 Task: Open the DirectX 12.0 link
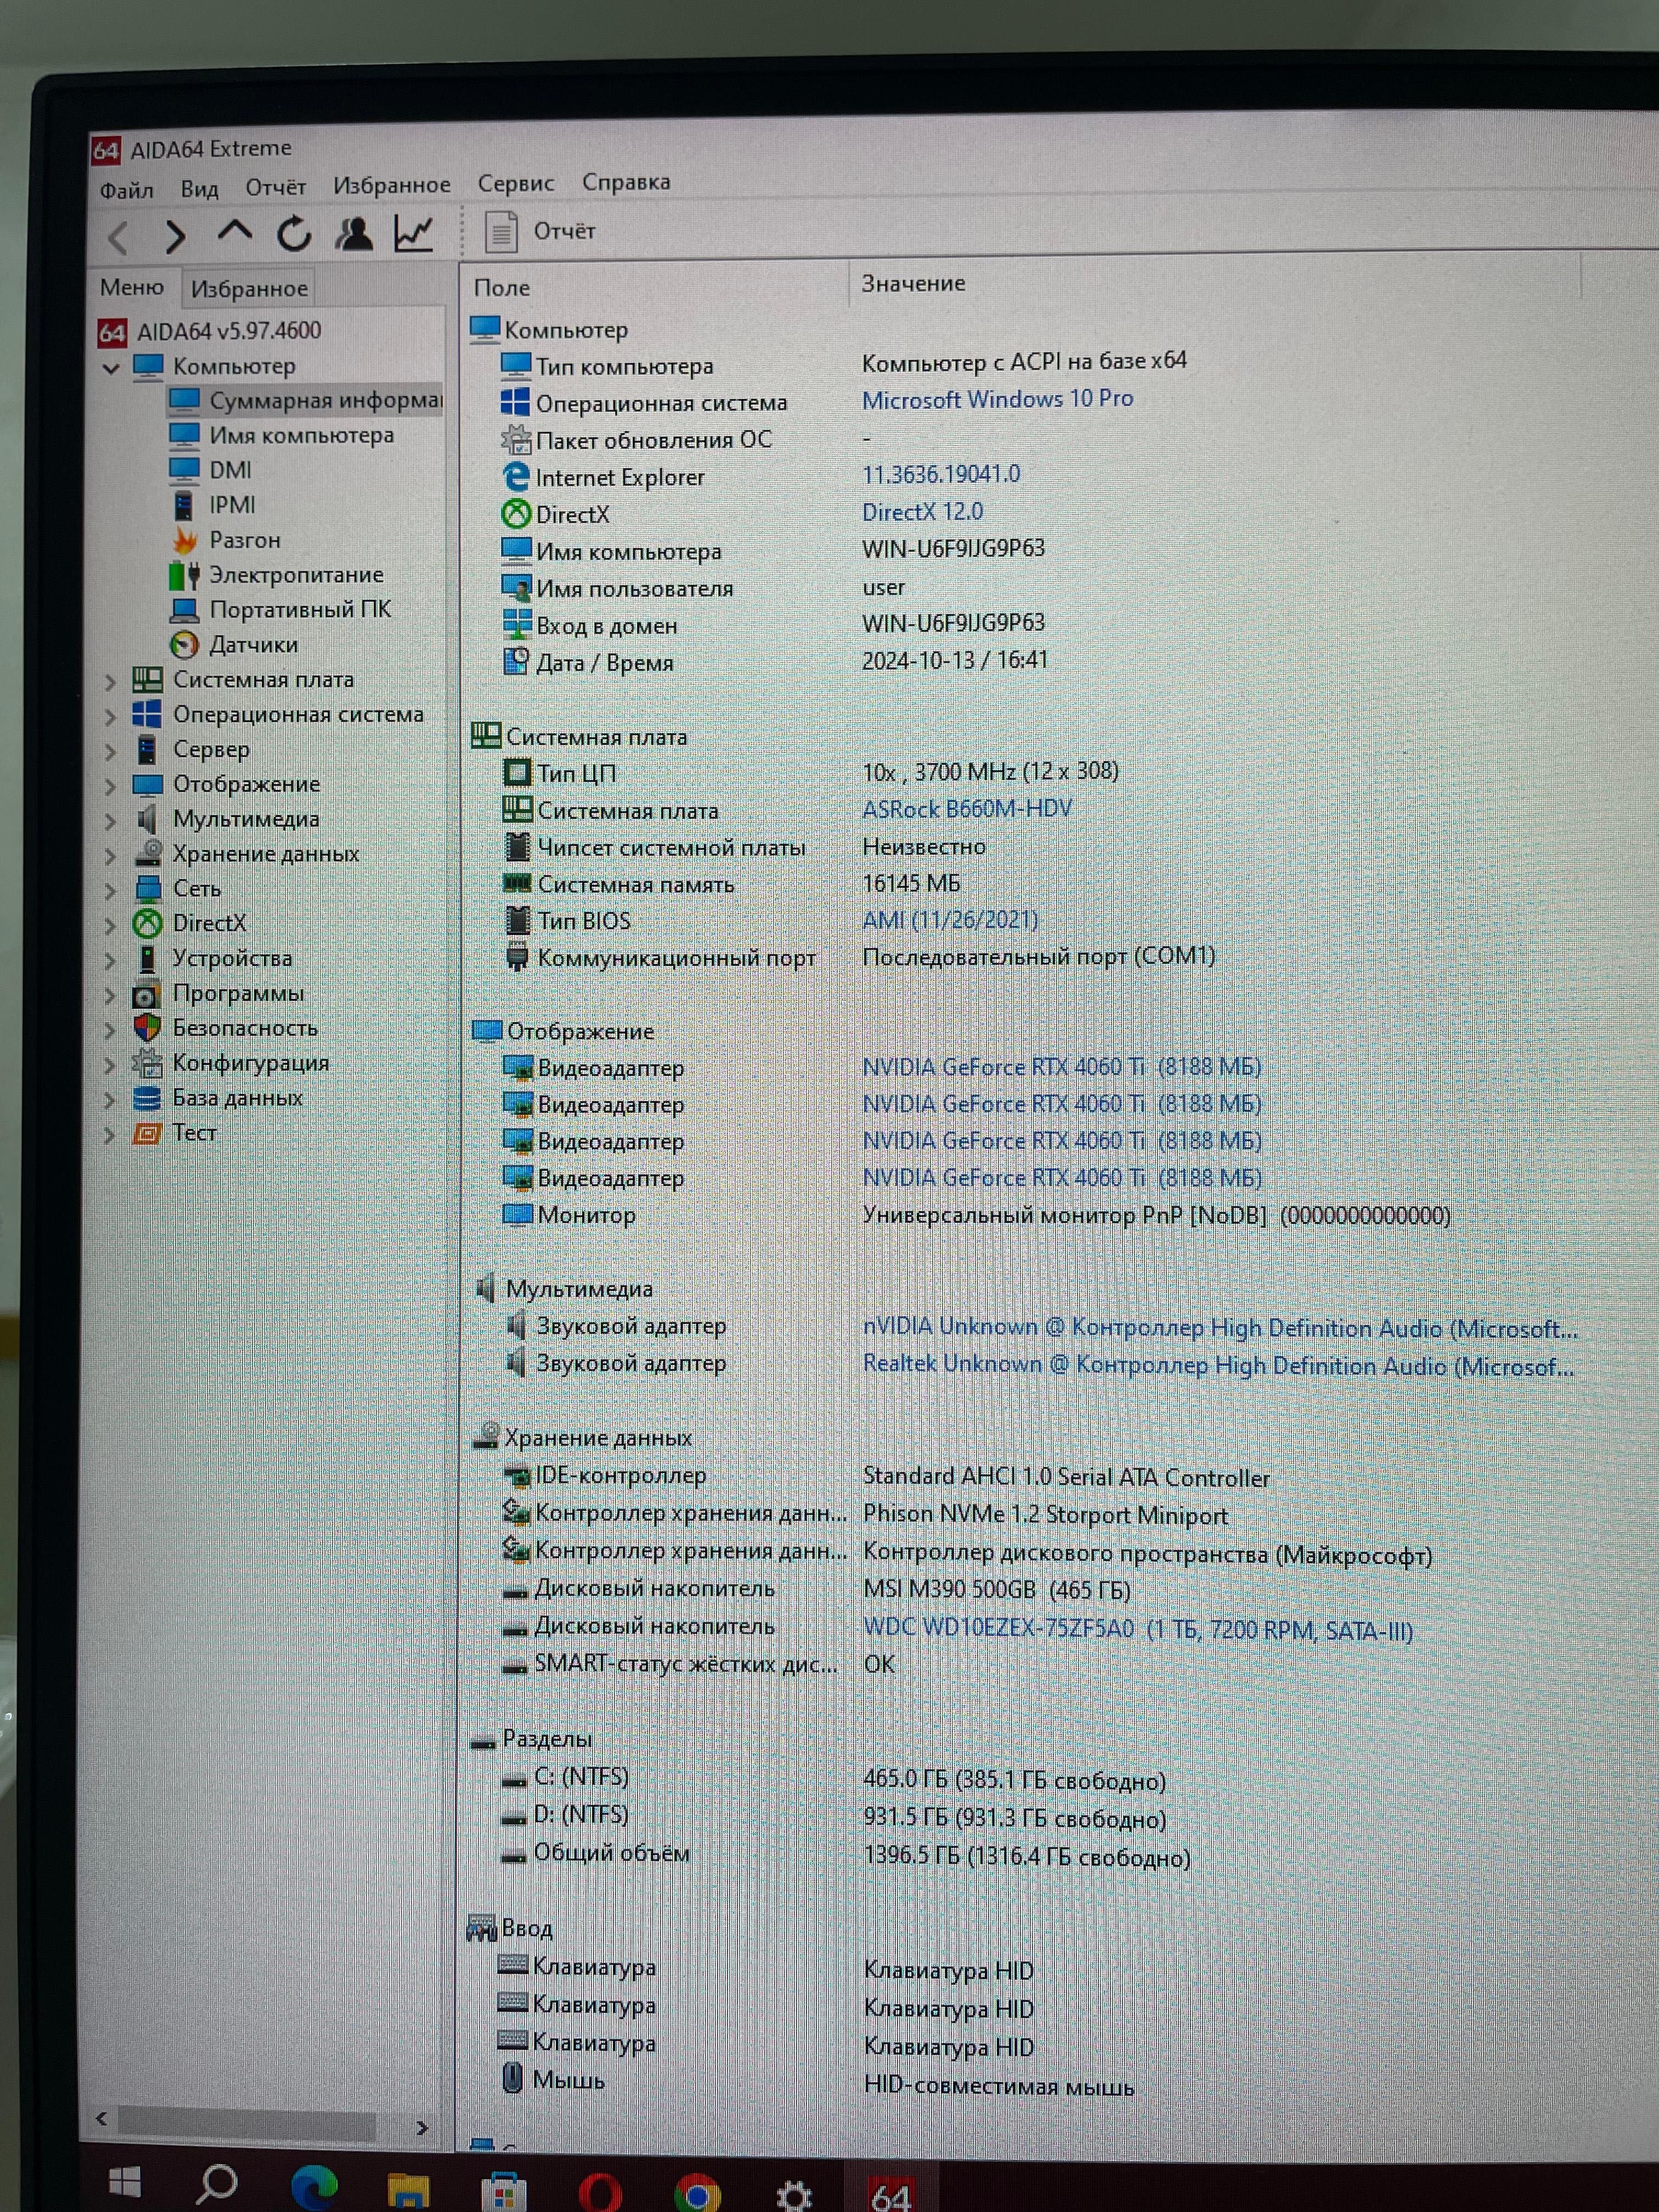922,512
